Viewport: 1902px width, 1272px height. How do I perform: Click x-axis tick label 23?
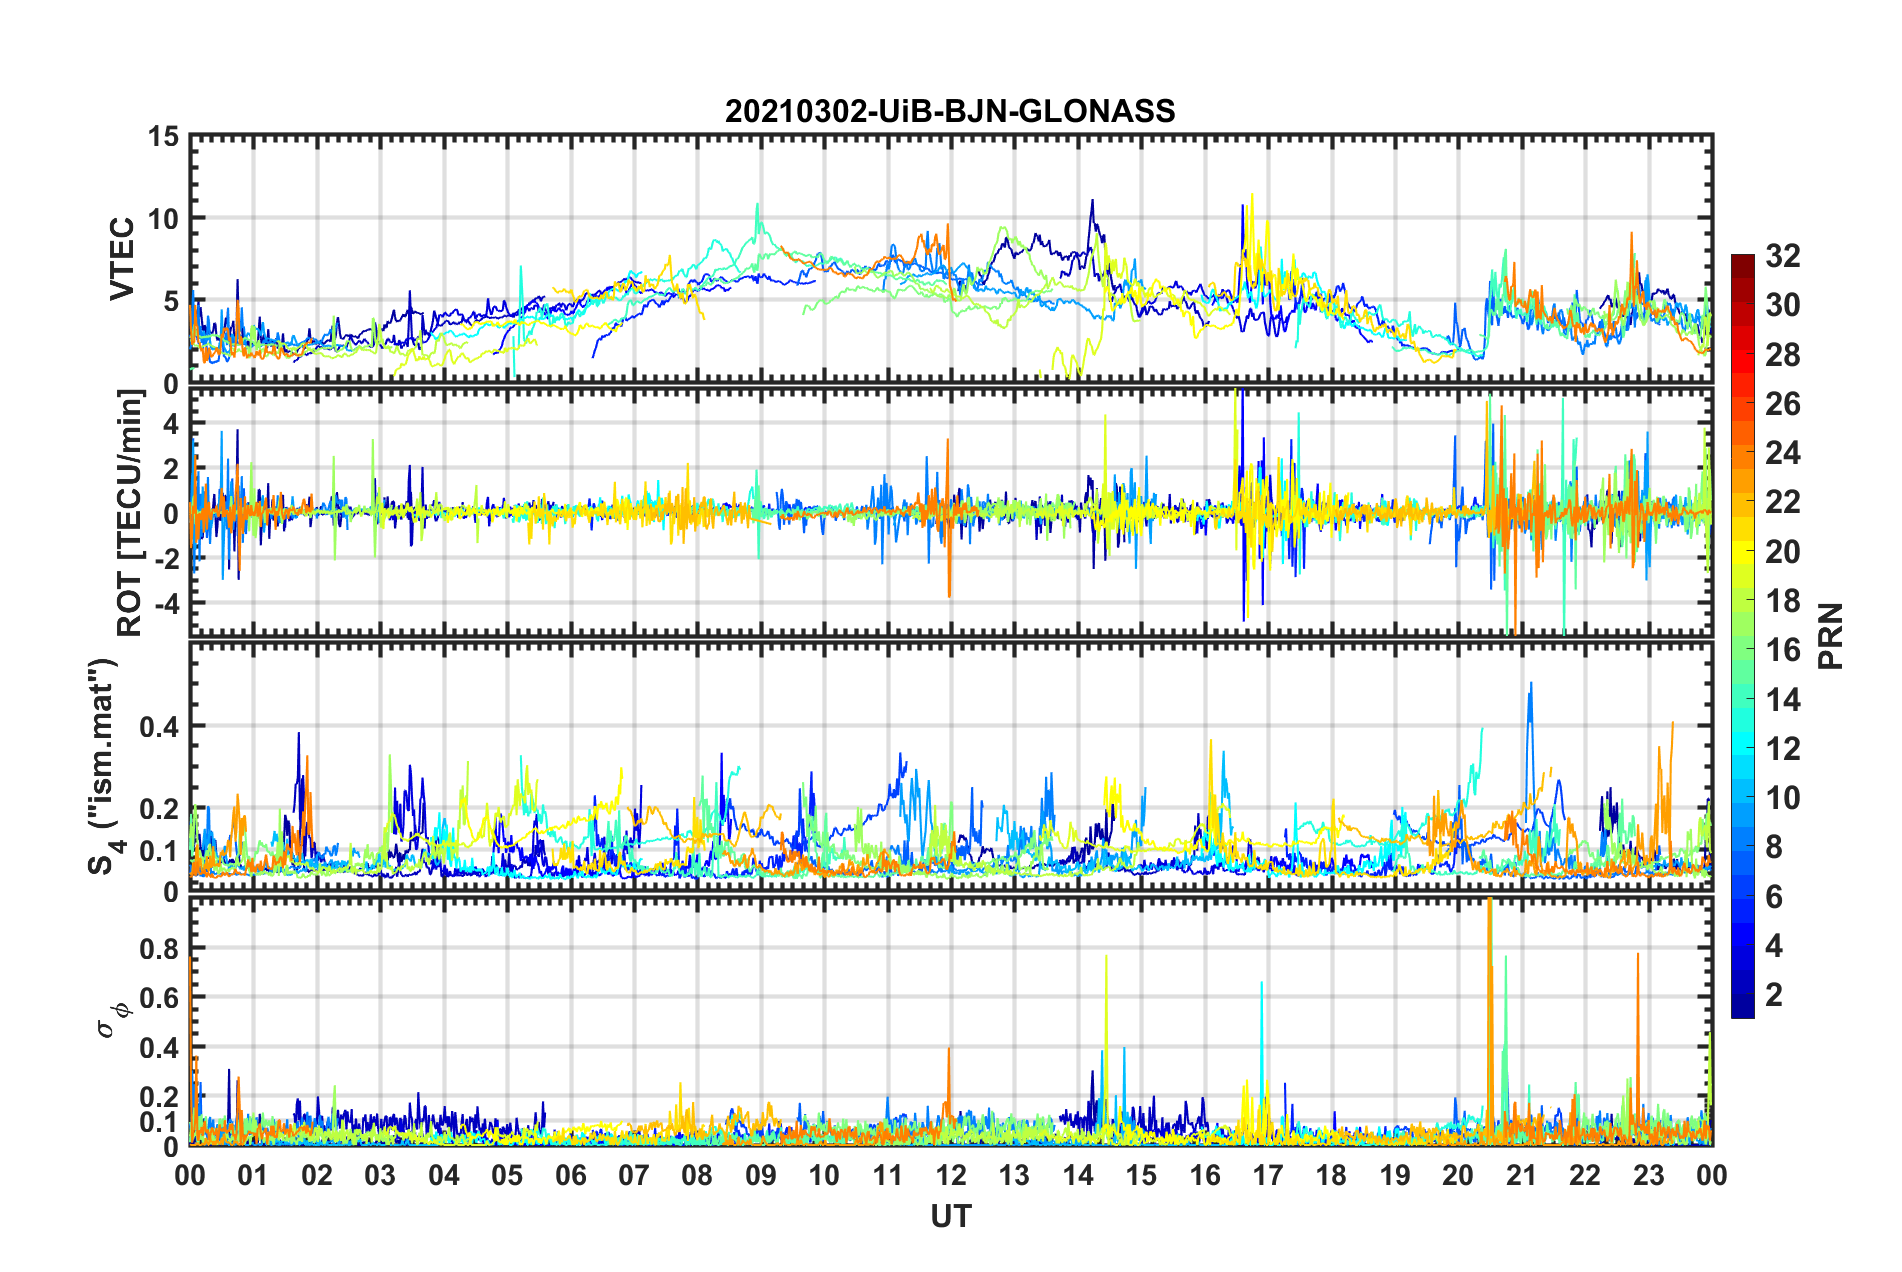click(1649, 1175)
